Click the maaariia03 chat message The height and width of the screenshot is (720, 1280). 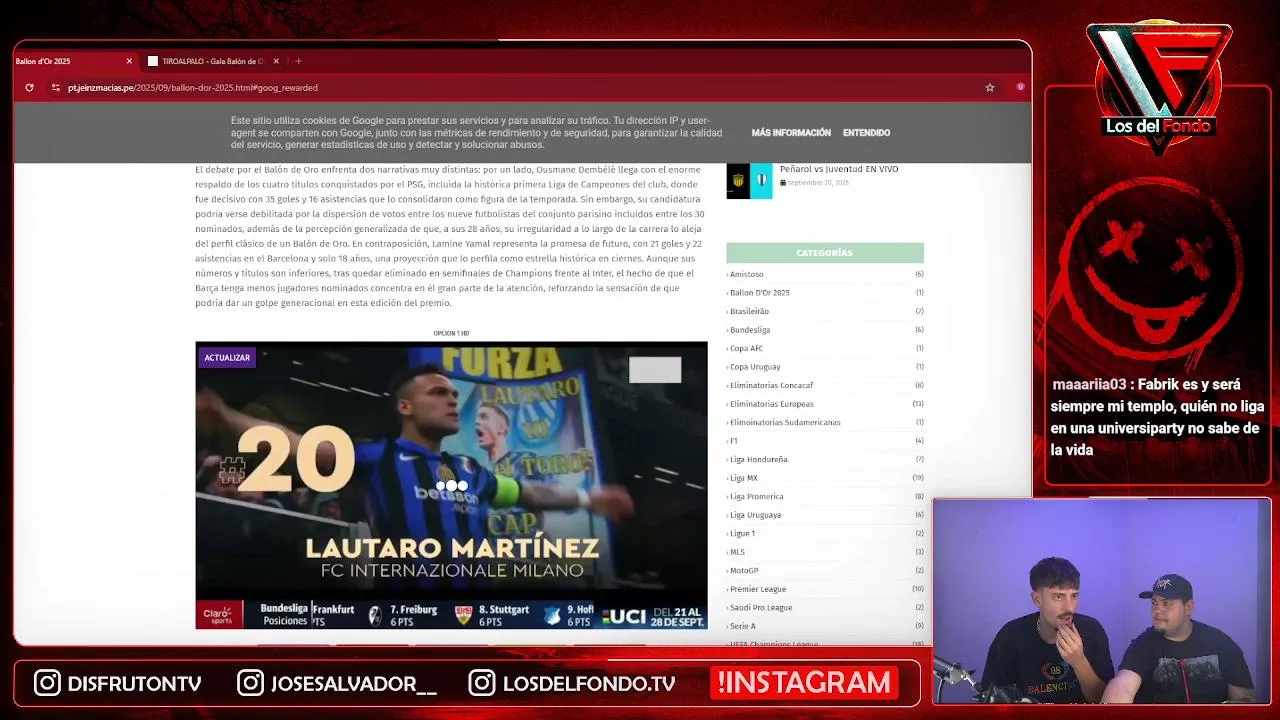pos(1157,417)
